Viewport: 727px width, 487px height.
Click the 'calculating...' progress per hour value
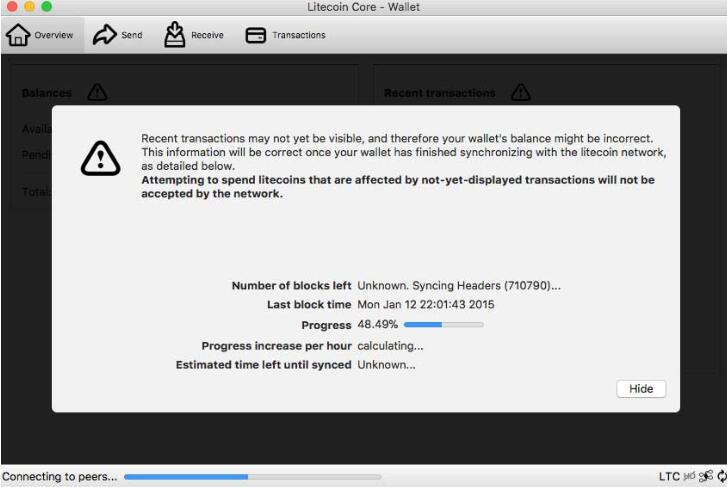point(390,346)
